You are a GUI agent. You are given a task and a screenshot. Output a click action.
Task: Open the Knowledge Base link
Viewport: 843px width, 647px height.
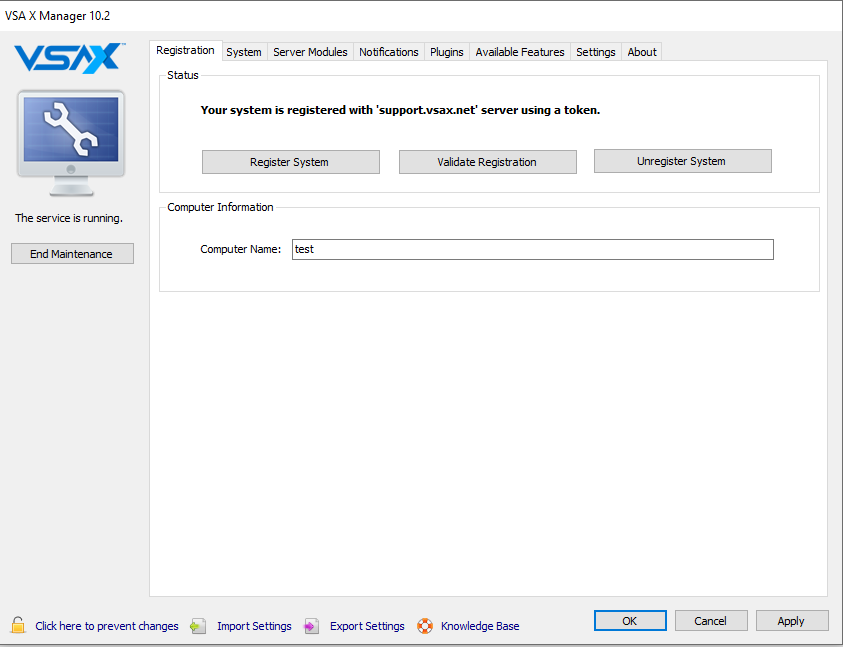[480, 626]
